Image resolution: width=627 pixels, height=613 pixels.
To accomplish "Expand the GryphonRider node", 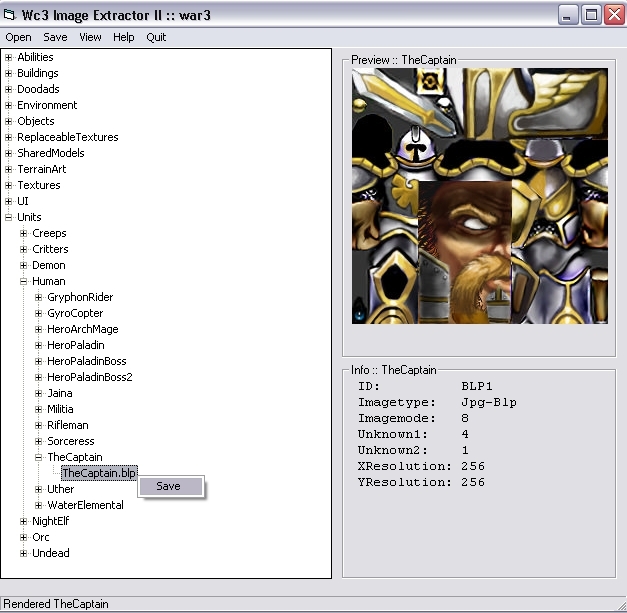I will click(x=38, y=297).
